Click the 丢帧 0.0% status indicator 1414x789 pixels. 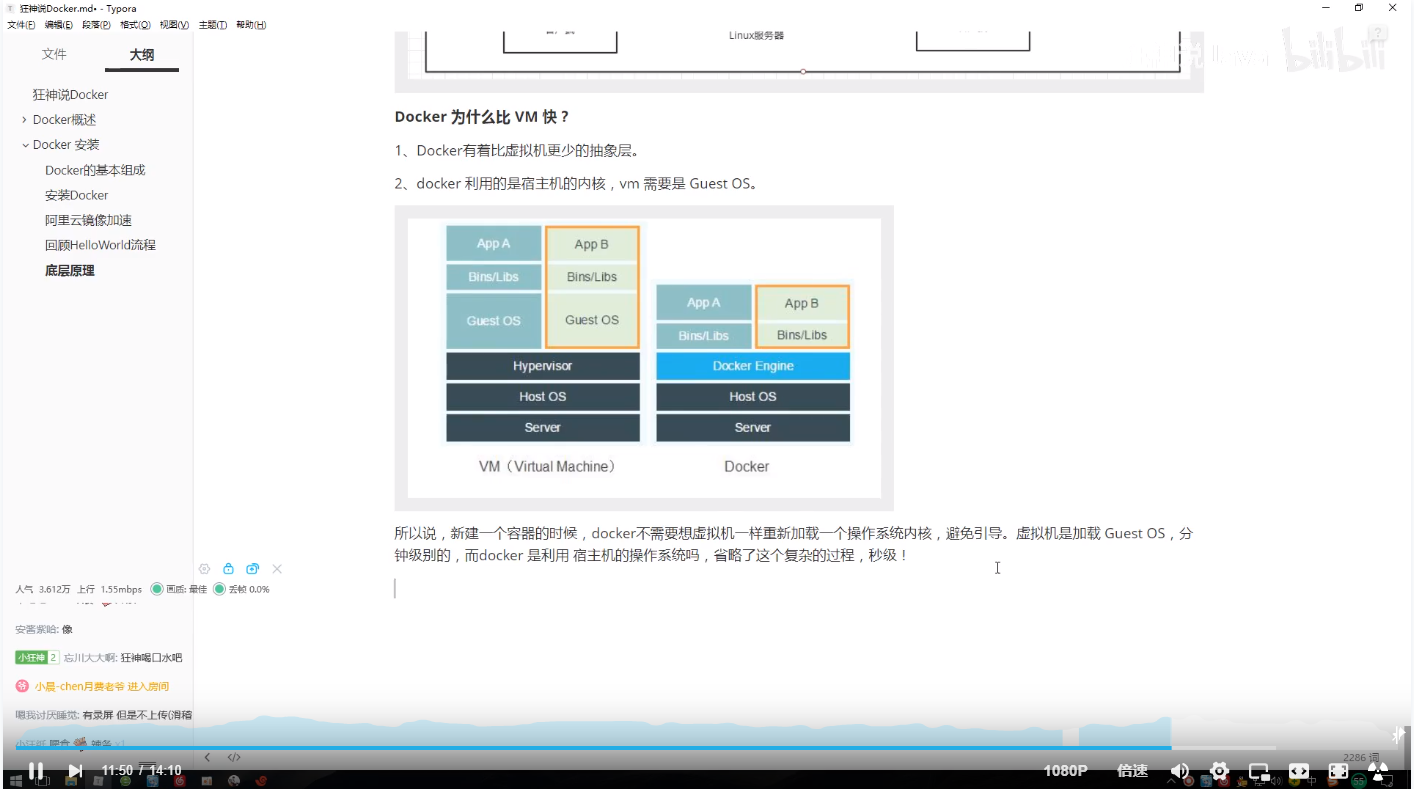pyautogui.click(x=241, y=589)
